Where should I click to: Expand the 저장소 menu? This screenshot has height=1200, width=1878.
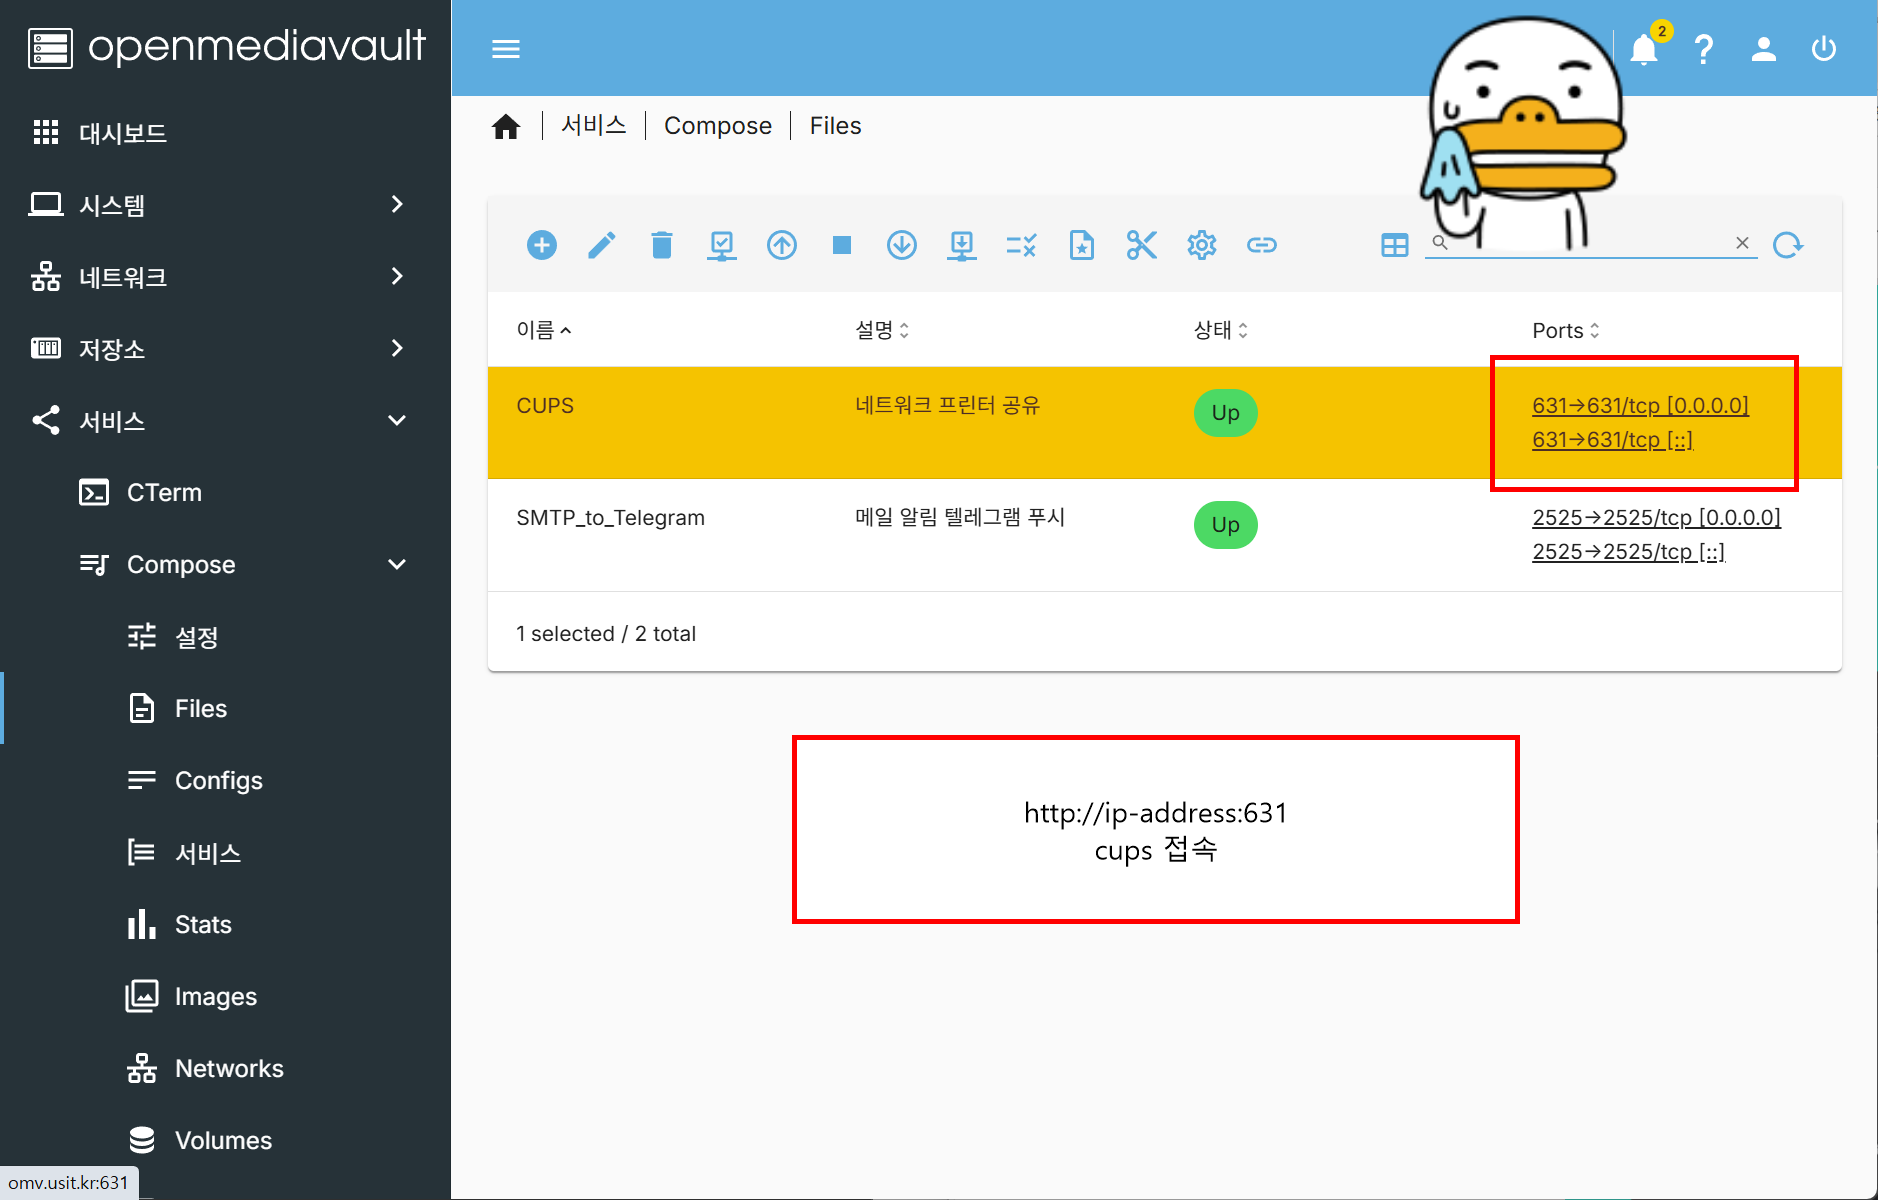point(225,348)
